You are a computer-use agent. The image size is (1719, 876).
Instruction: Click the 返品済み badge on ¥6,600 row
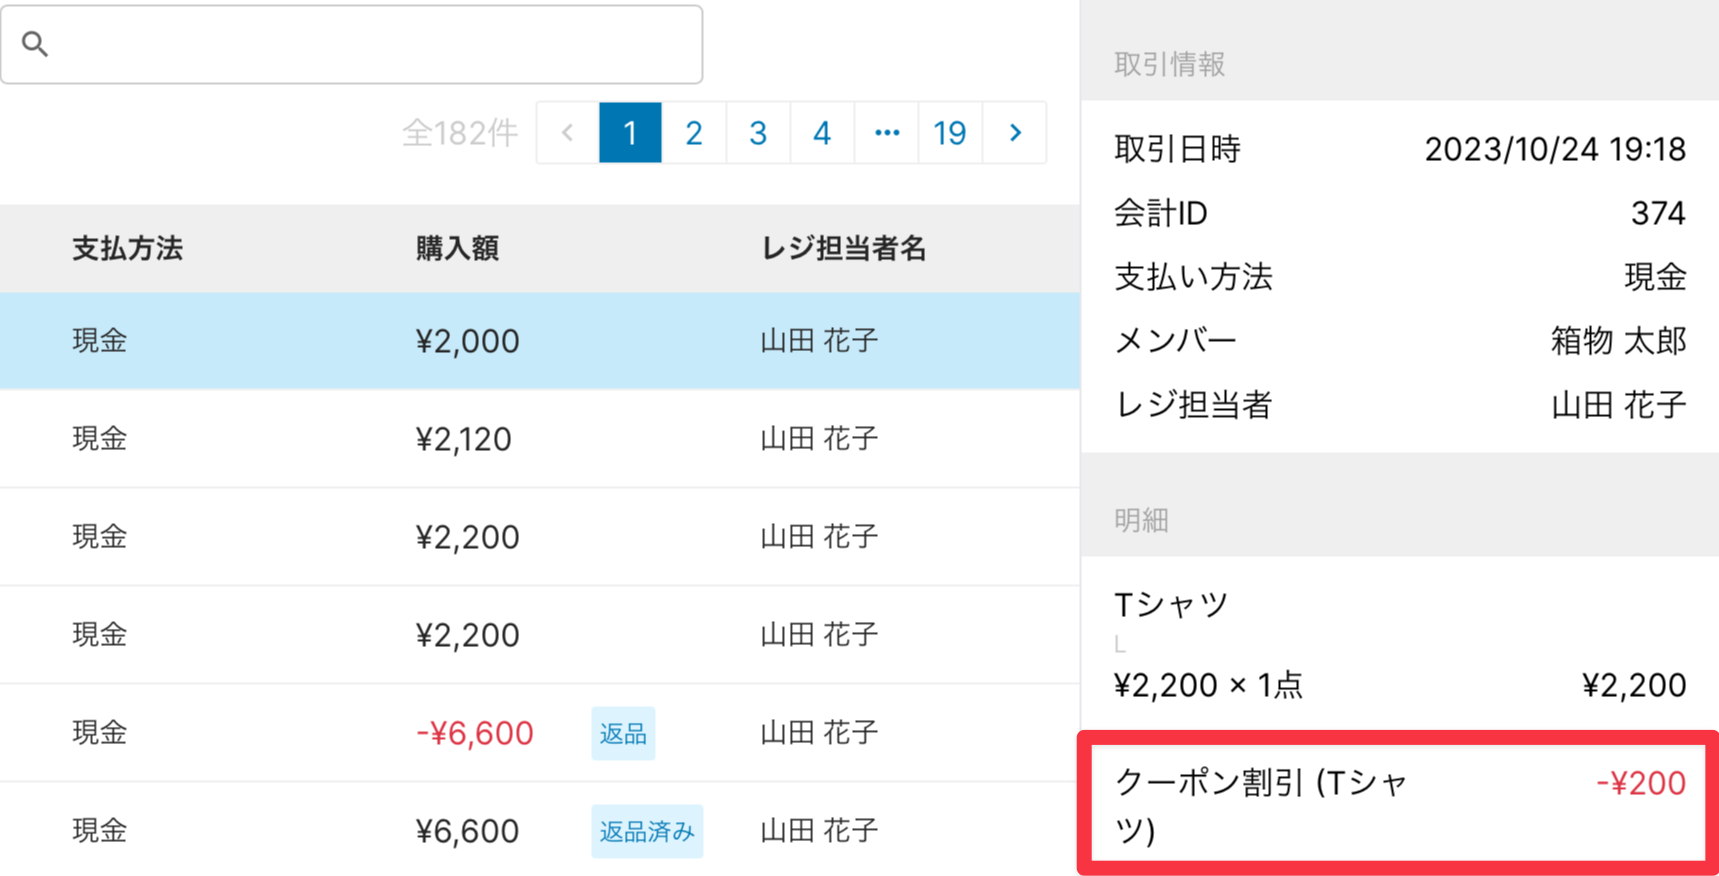coord(647,831)
